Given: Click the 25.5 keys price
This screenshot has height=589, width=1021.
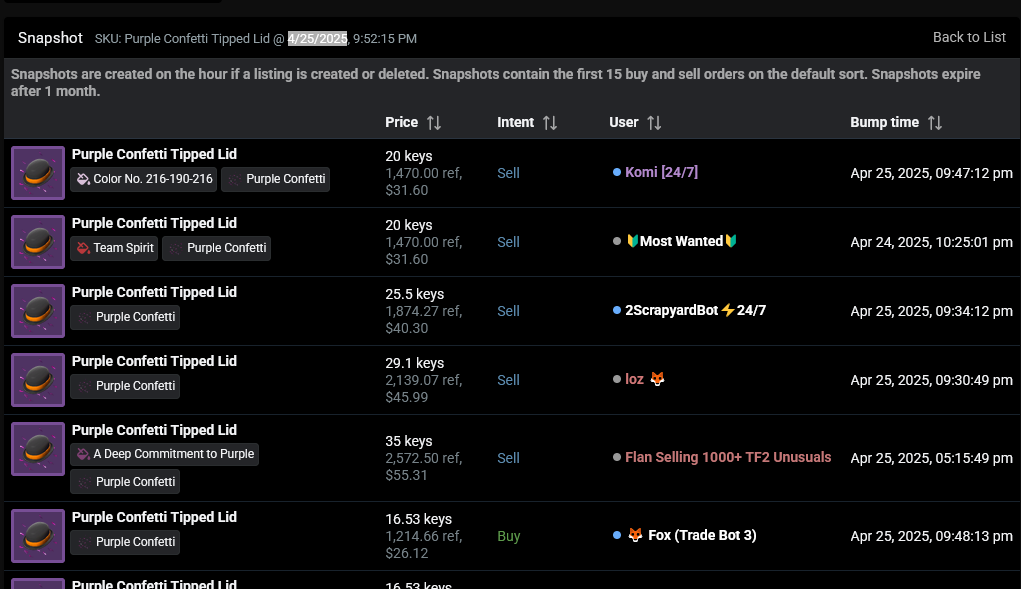Looking at the screenshot, I should 414,294.
